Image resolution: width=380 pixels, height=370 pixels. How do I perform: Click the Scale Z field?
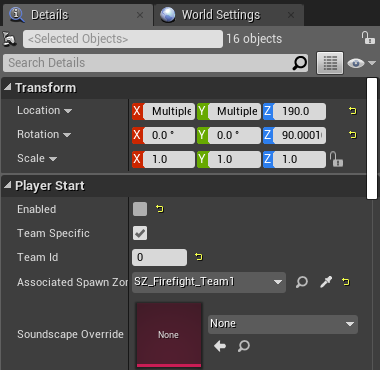pyautogui.click(x=300, y=159)
